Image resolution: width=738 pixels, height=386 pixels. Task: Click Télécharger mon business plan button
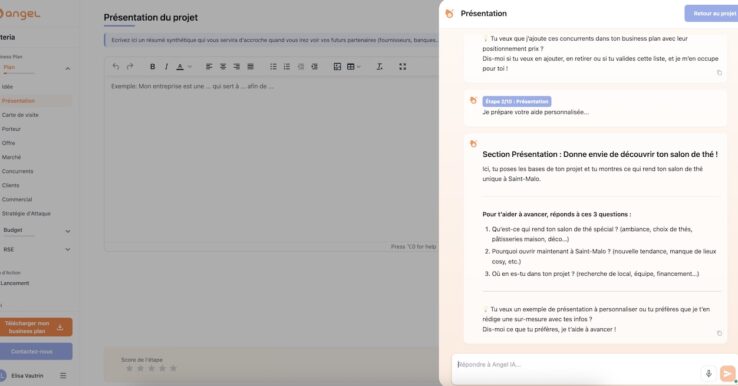[x=35, y=327]
